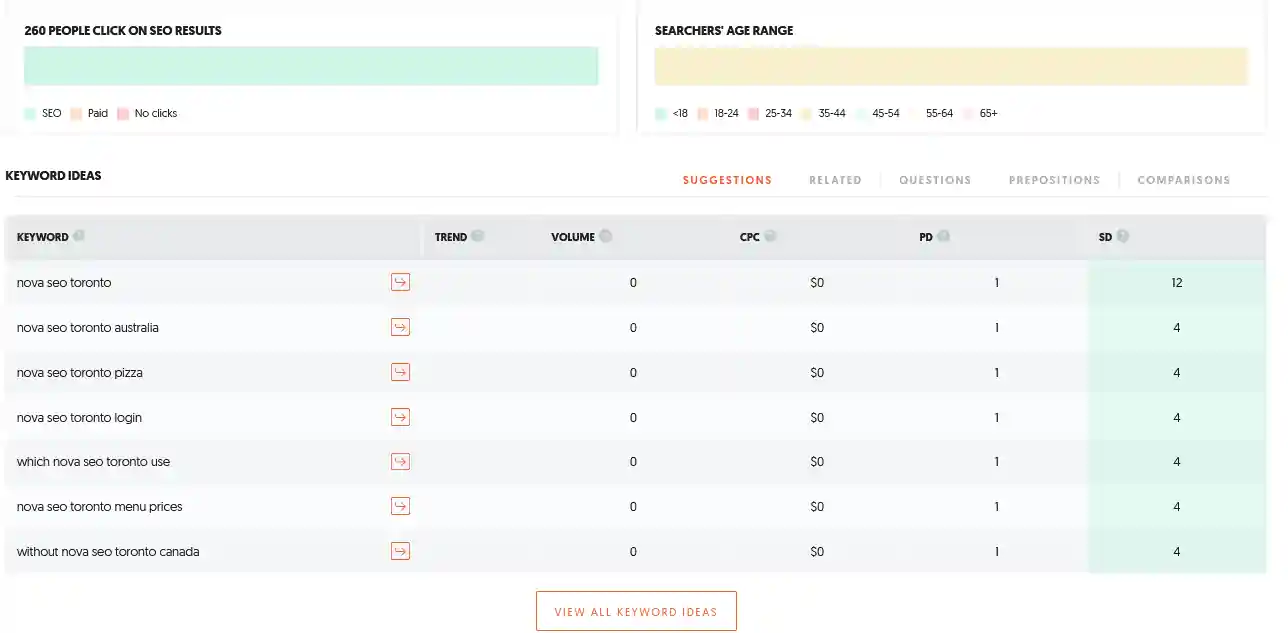The width and height of the screenshot is (1288, 633).
Task: Click help icon next to KEYWORD header
Action: click(79, 236)
